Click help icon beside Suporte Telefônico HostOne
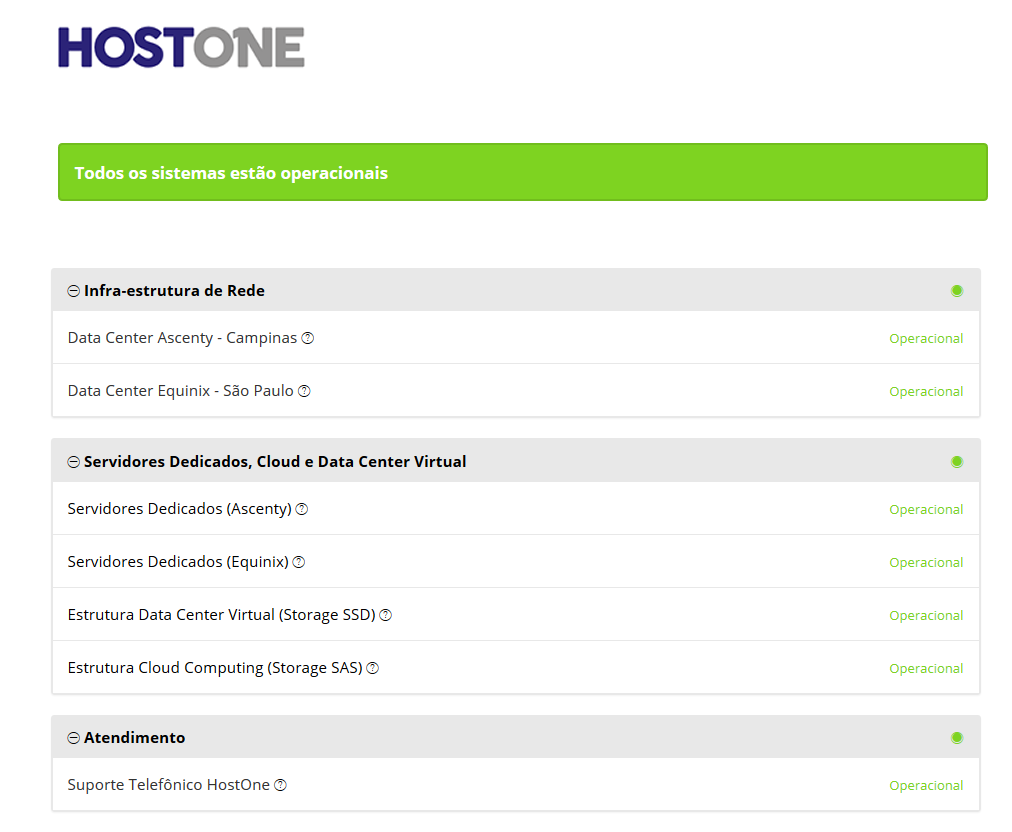This screenshot has height=832, width=1012. [281, 785]
